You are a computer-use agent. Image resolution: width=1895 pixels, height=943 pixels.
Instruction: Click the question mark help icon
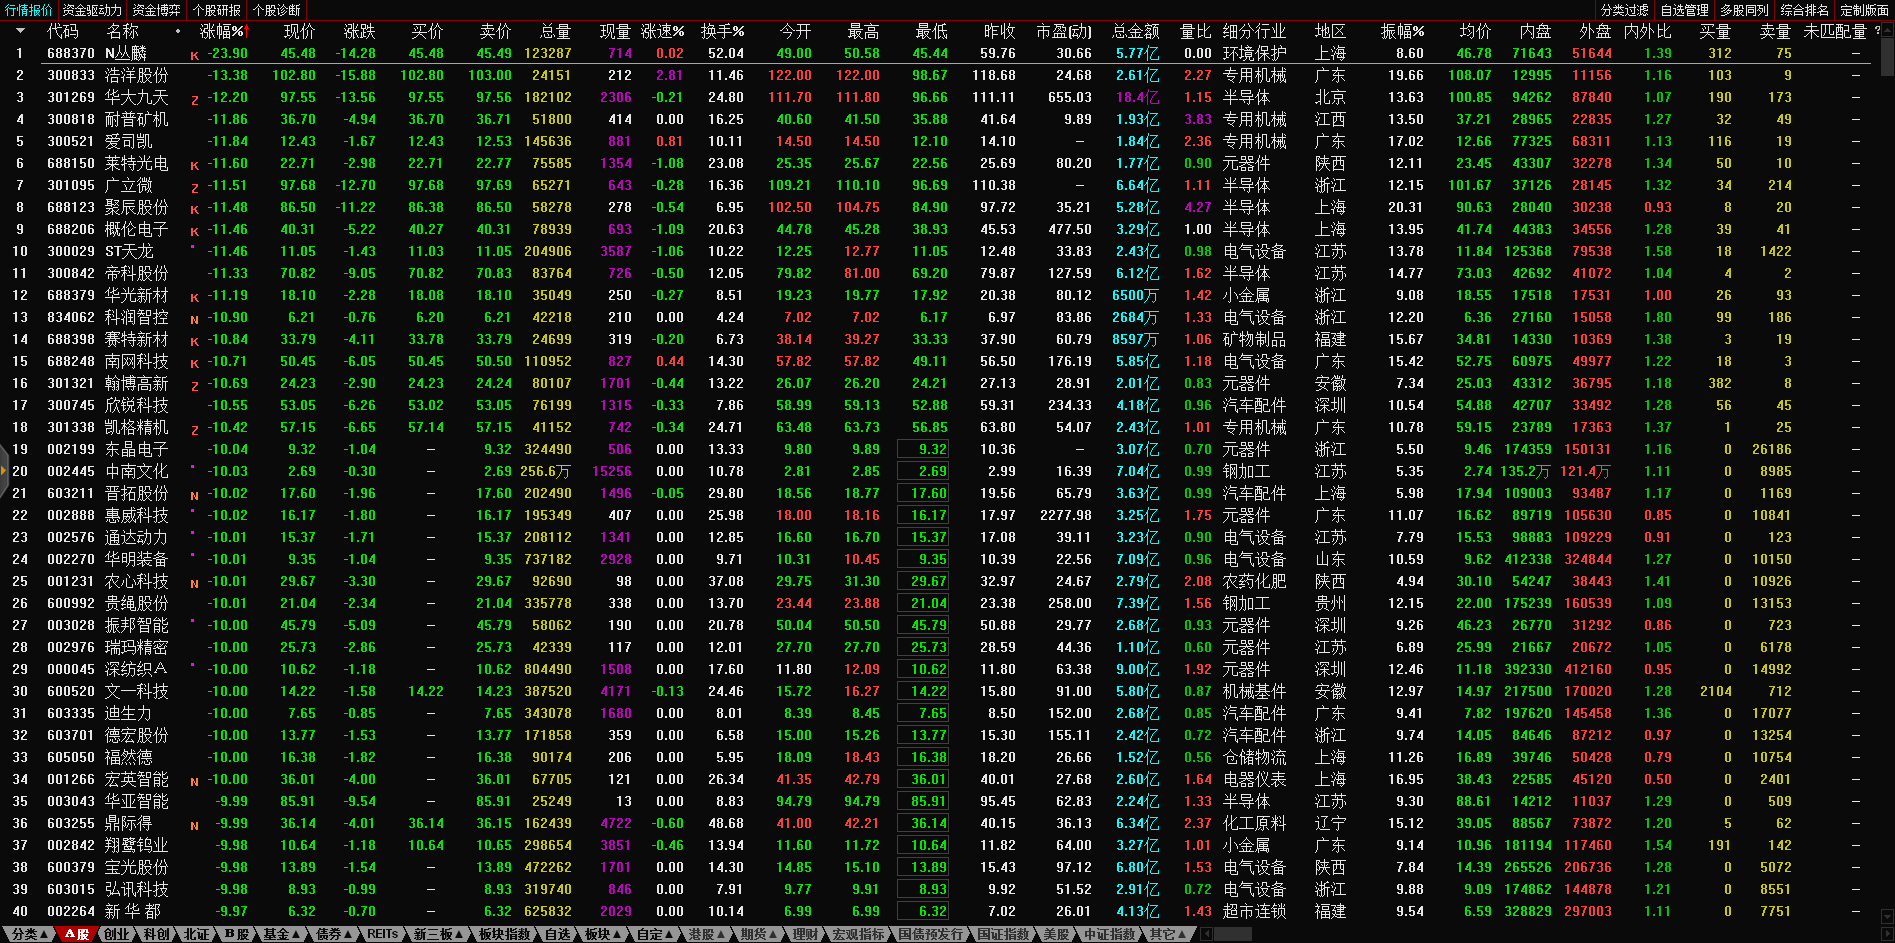click(1876, 31)
